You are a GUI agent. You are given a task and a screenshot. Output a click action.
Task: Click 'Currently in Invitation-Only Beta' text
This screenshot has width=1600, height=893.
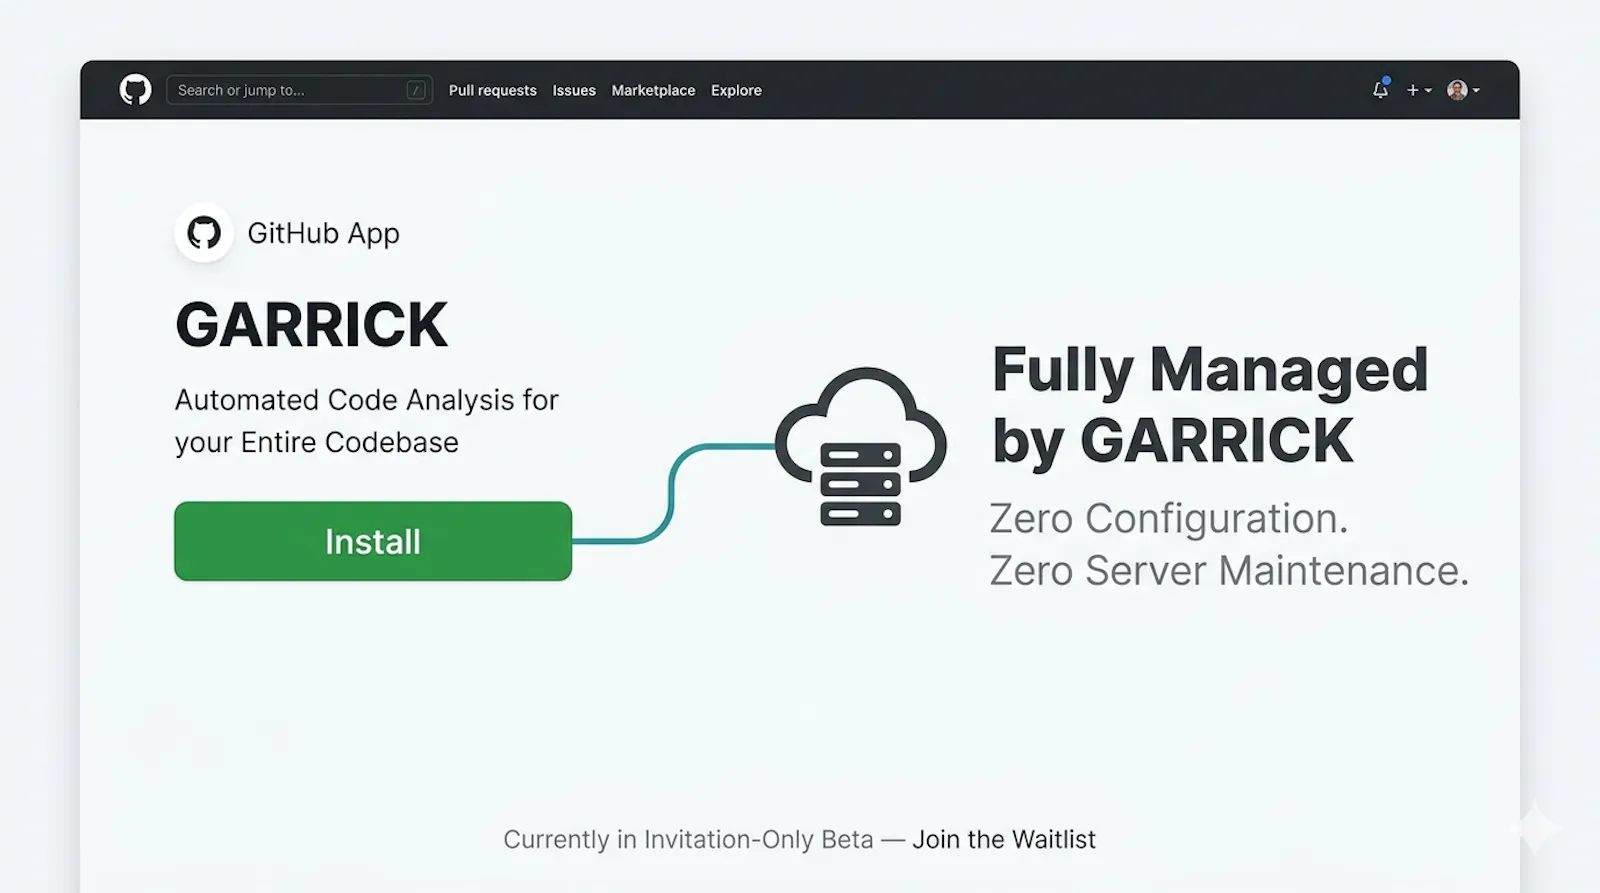click(x=688, y=839)
